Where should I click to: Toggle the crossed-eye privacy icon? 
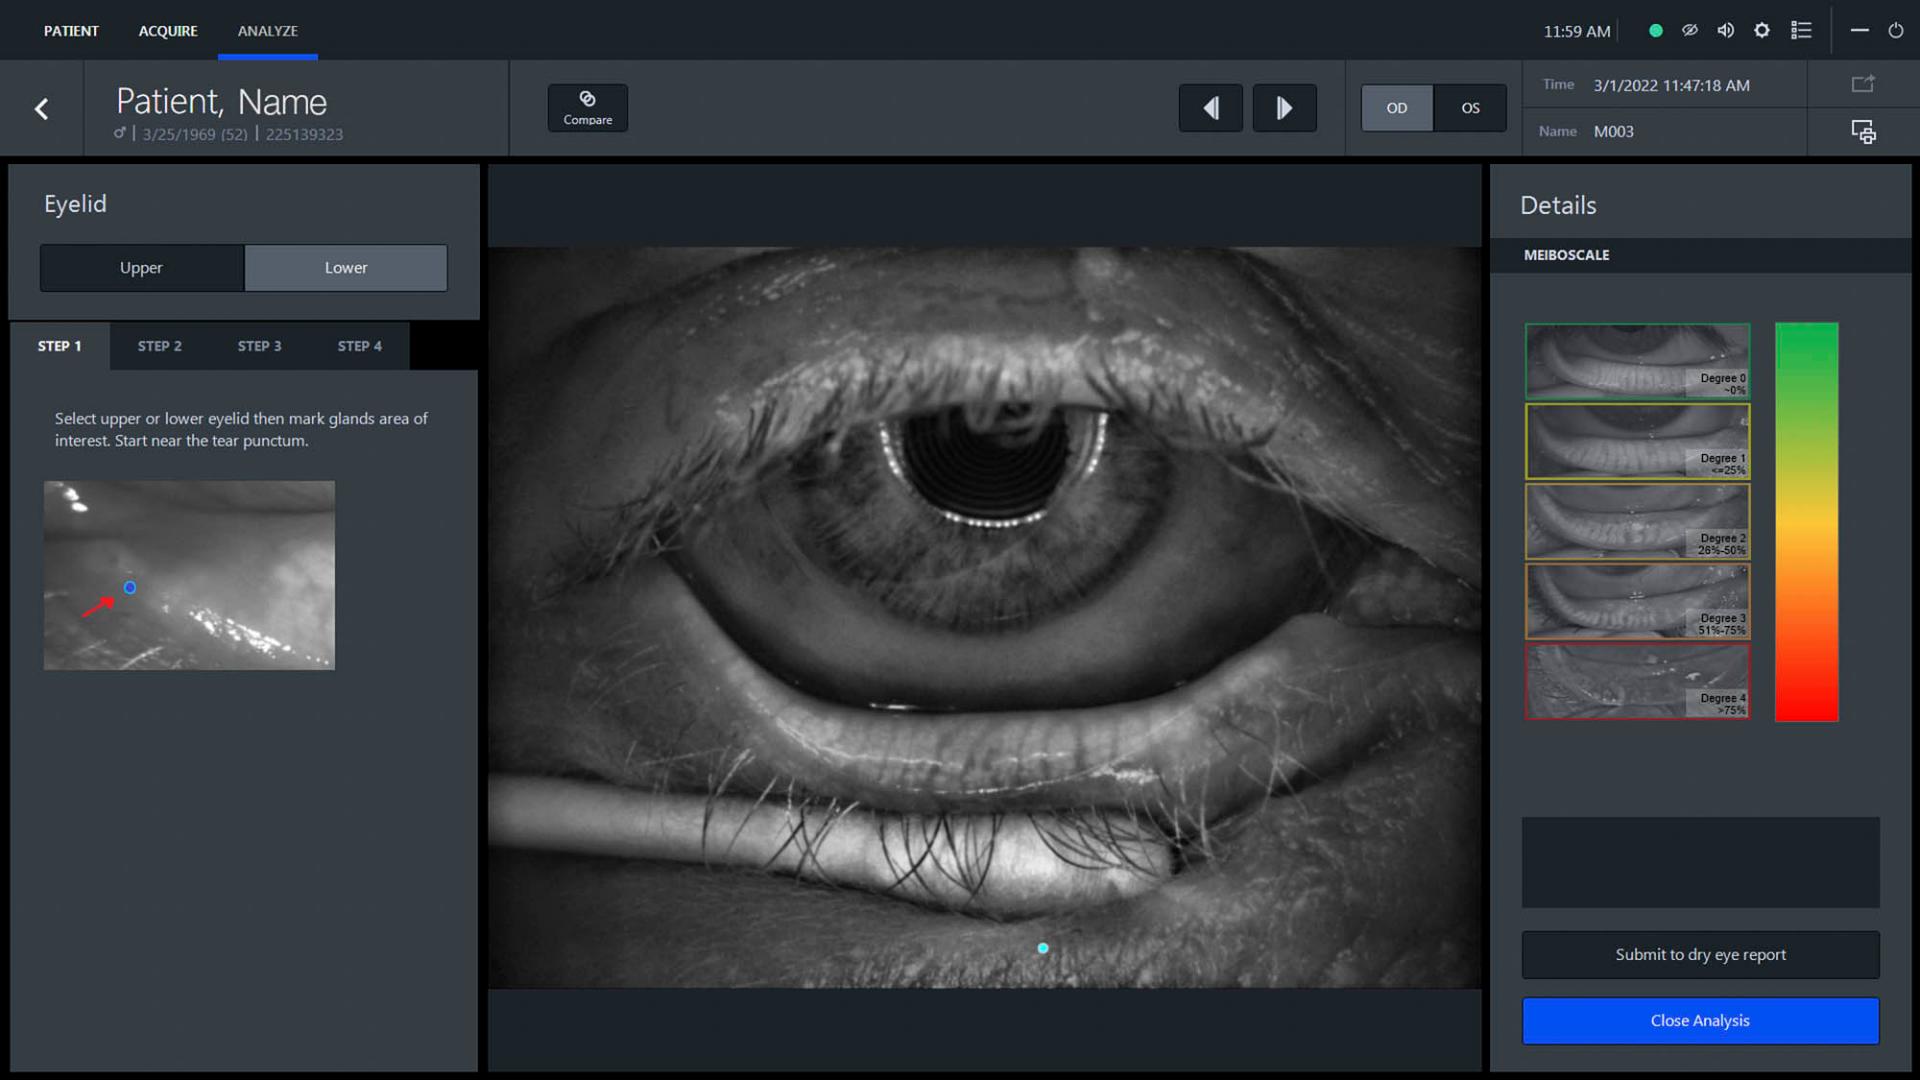click(1690, 30)
